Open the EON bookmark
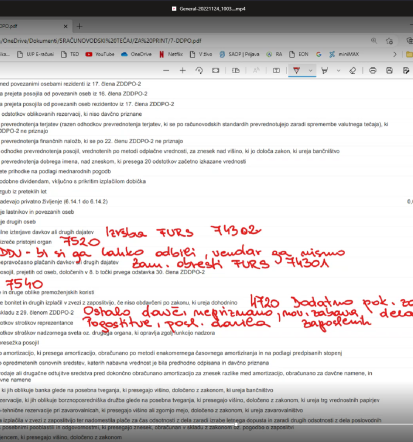This screenshot has width=413, height=442. point(299,54)
